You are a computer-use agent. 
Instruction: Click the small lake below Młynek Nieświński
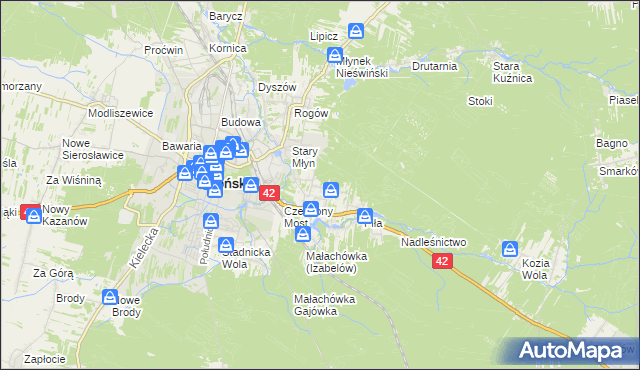[x=349, y=84]
